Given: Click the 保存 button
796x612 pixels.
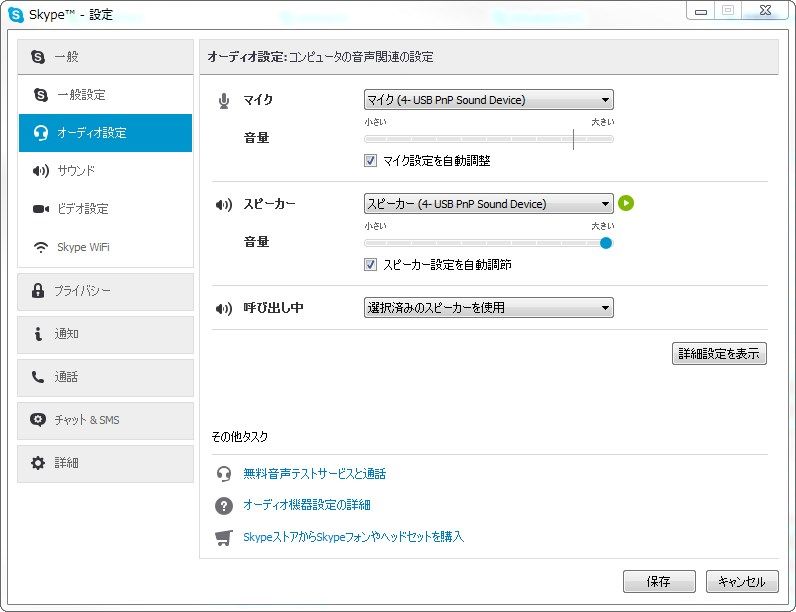Looking at the screenshot, I should [x=659, y=582].
